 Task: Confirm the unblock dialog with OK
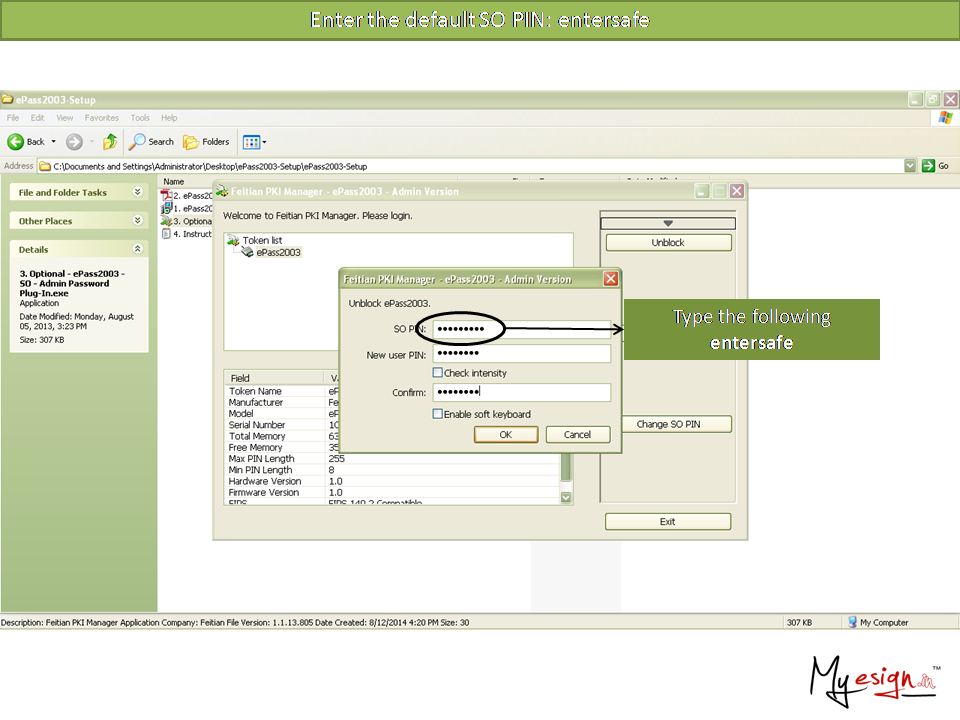pyautogui.click(x=506, y=435)
